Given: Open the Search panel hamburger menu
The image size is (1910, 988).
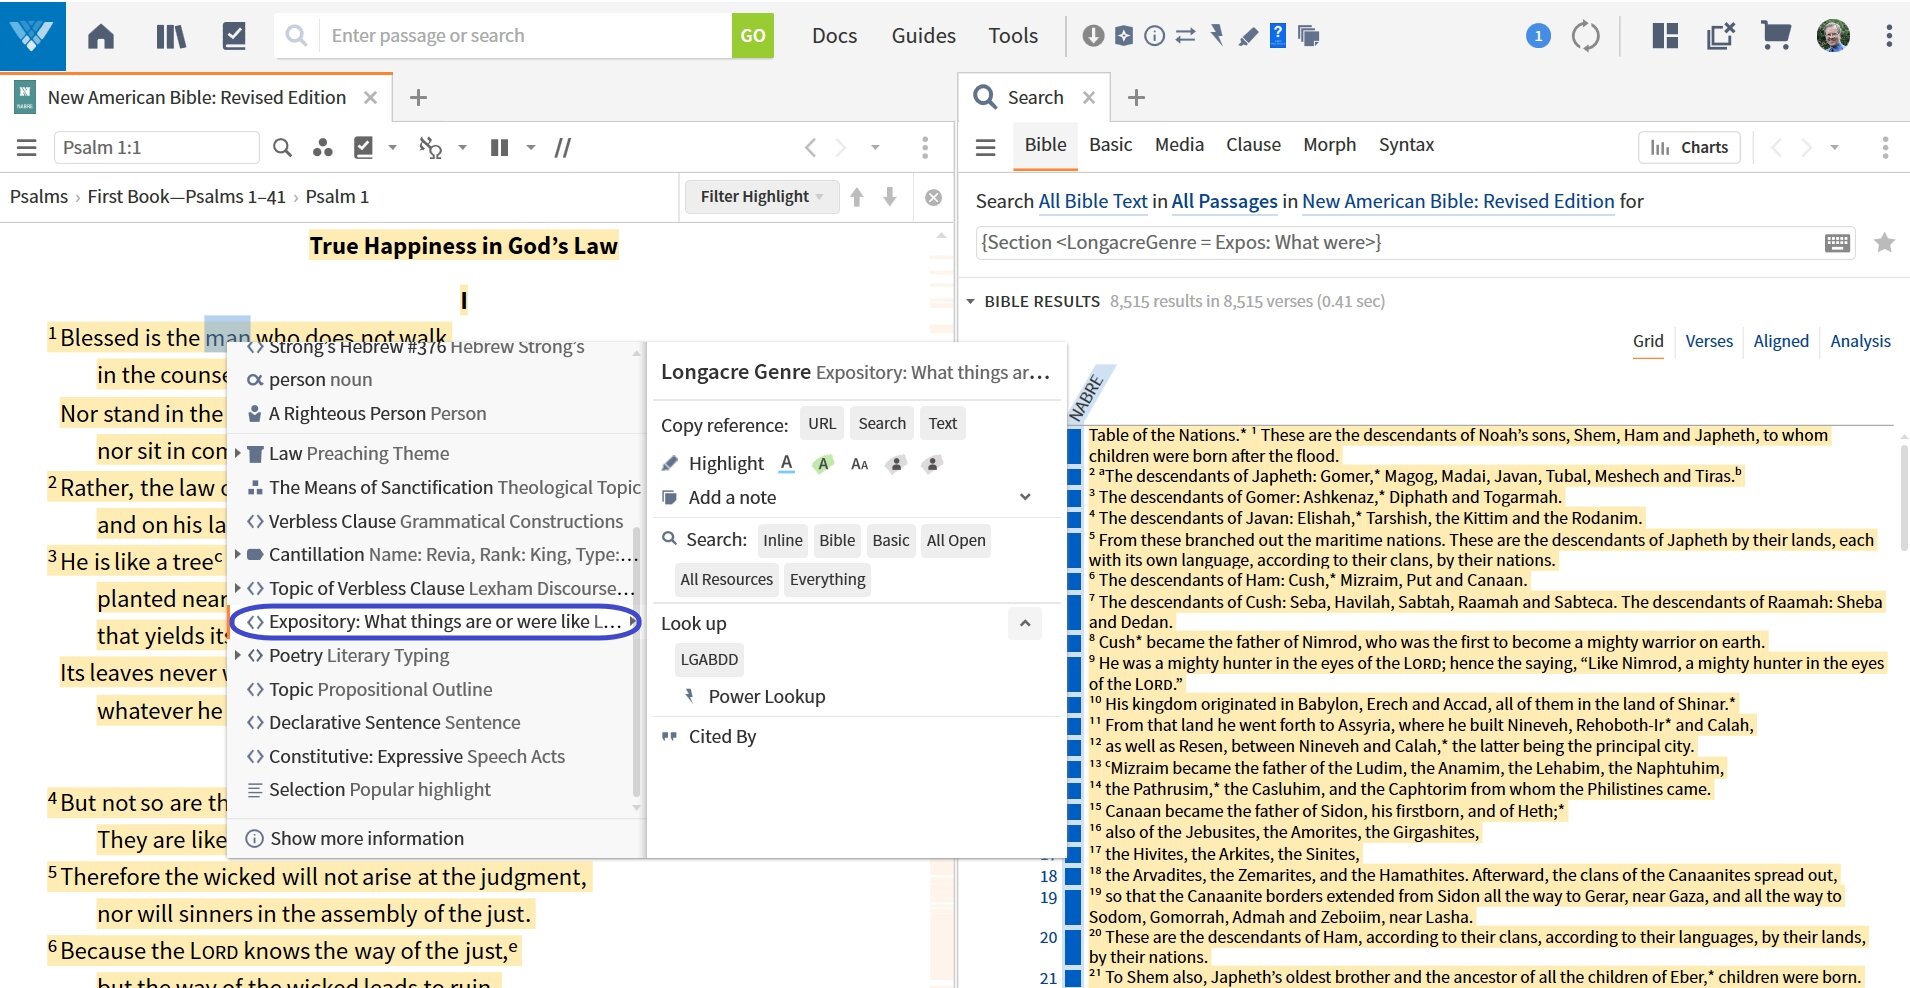Looking at the screenshot, I should [x=985, y=148].
